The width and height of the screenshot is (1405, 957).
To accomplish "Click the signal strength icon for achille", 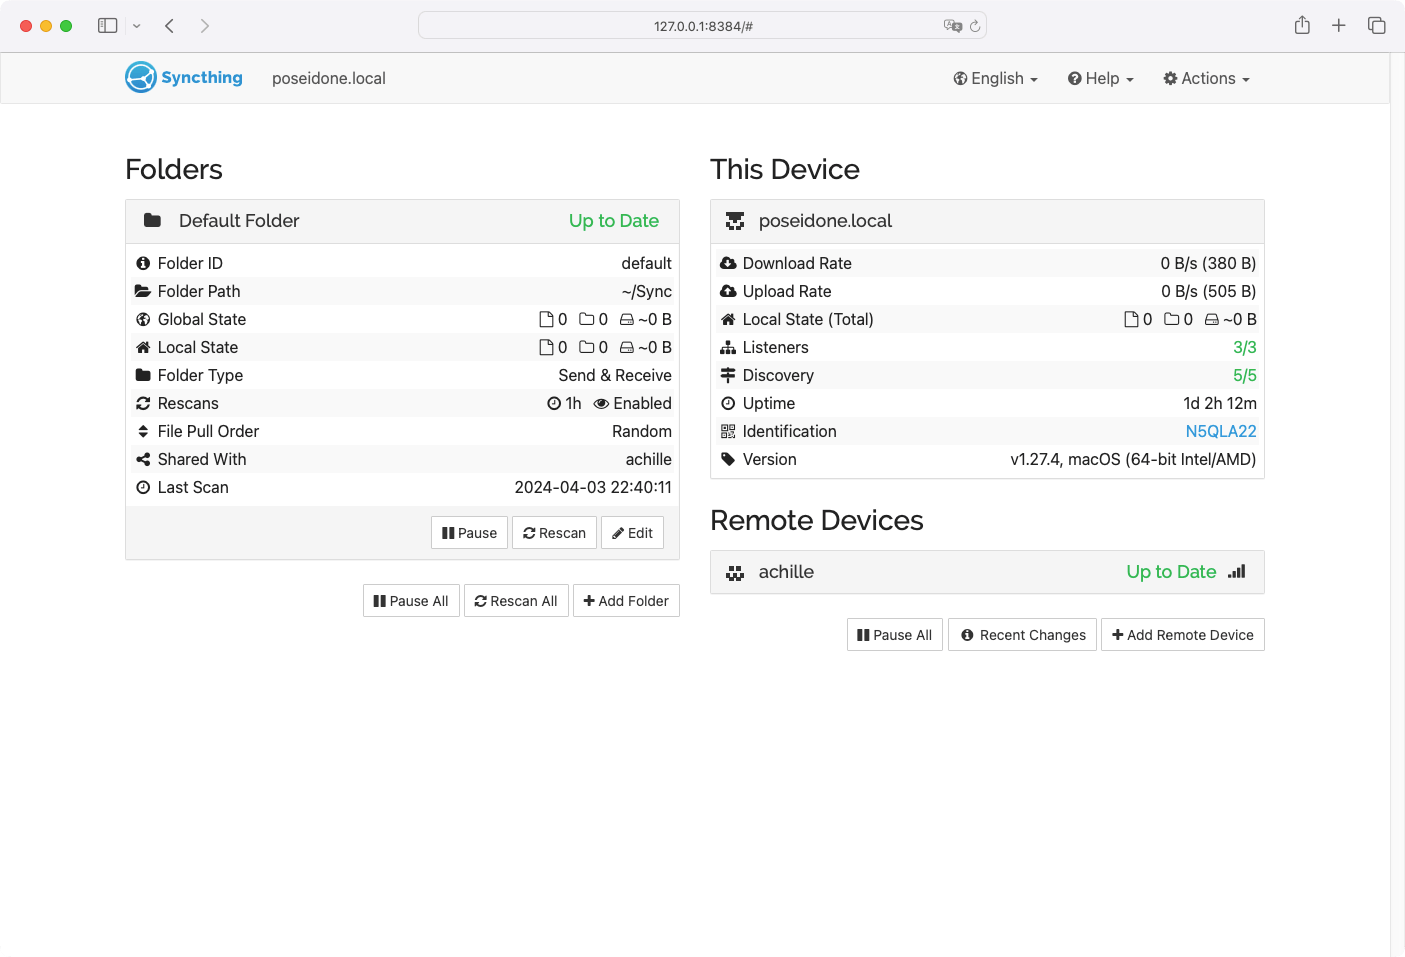I will pyautogui.click(x=1237, y=572).
